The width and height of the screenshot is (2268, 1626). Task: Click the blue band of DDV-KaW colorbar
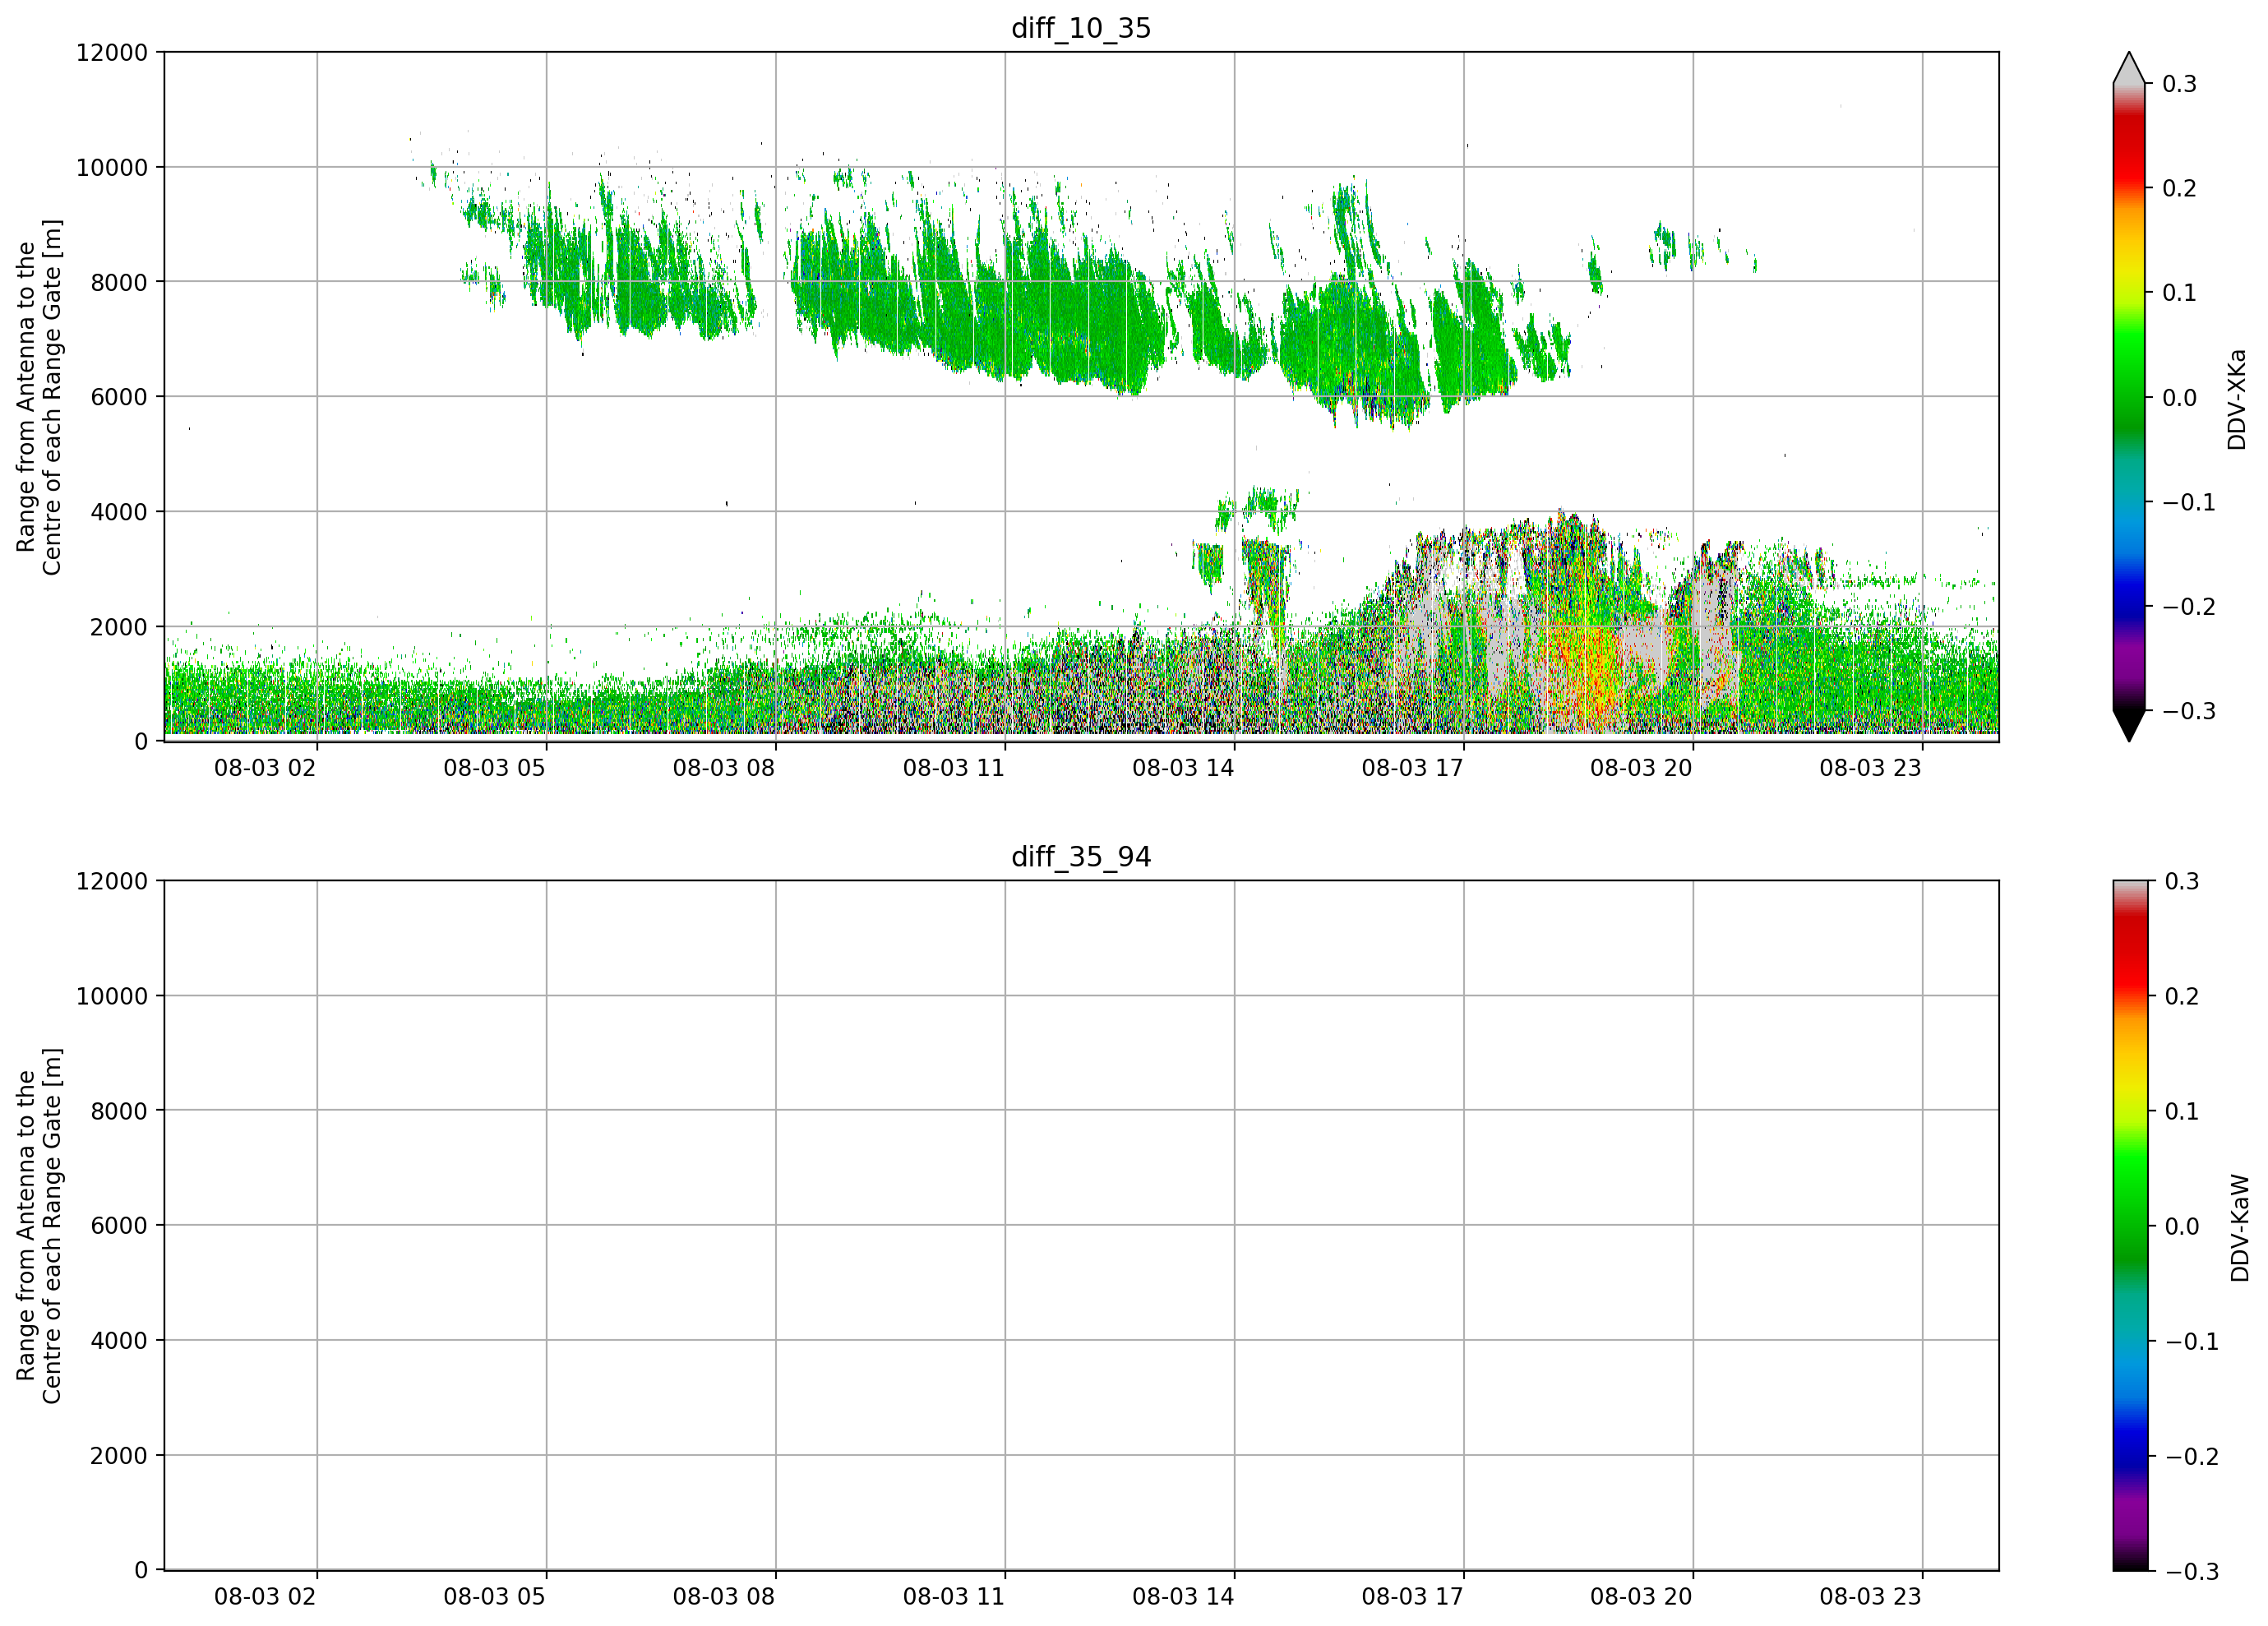[x=2129, y=1451]
